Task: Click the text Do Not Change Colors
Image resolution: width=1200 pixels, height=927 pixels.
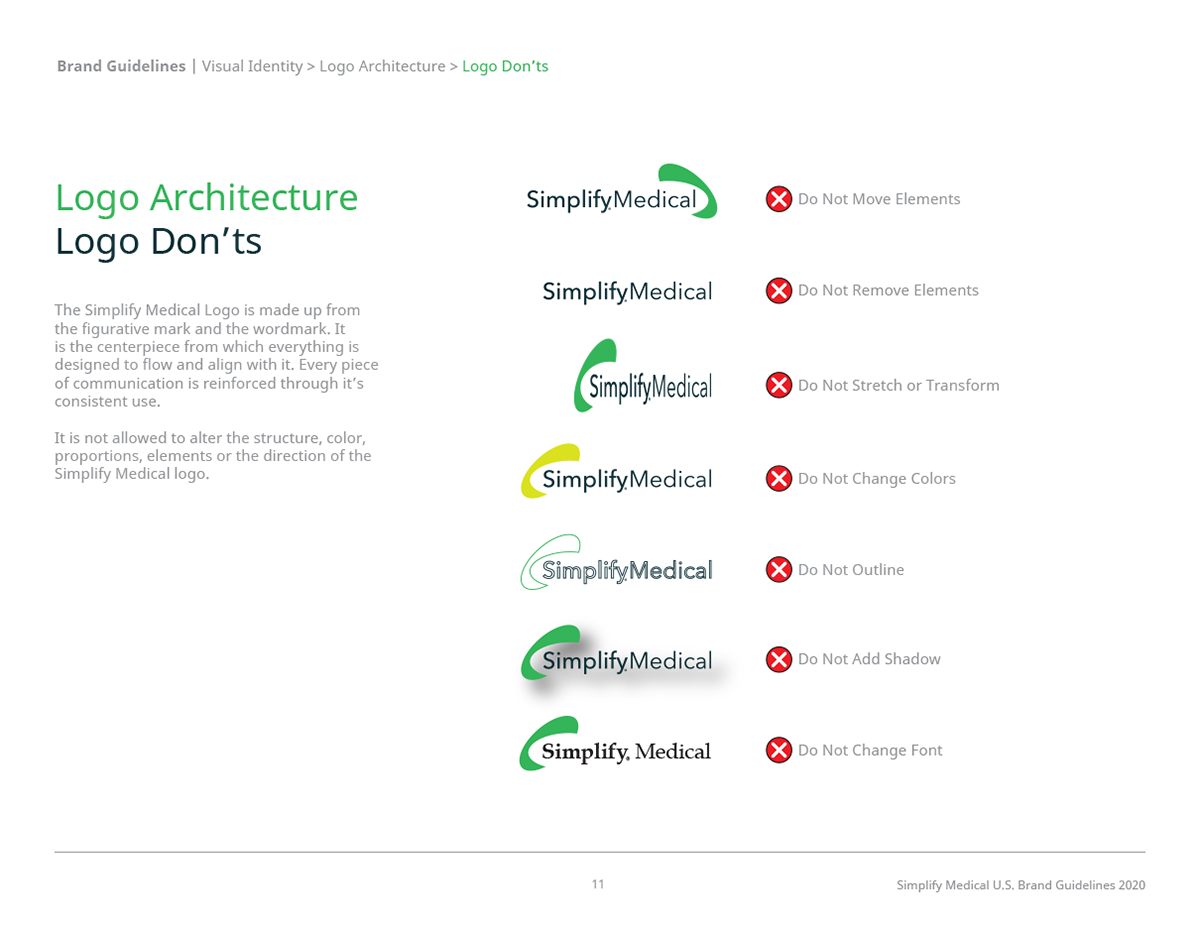Action: point(877,478)
